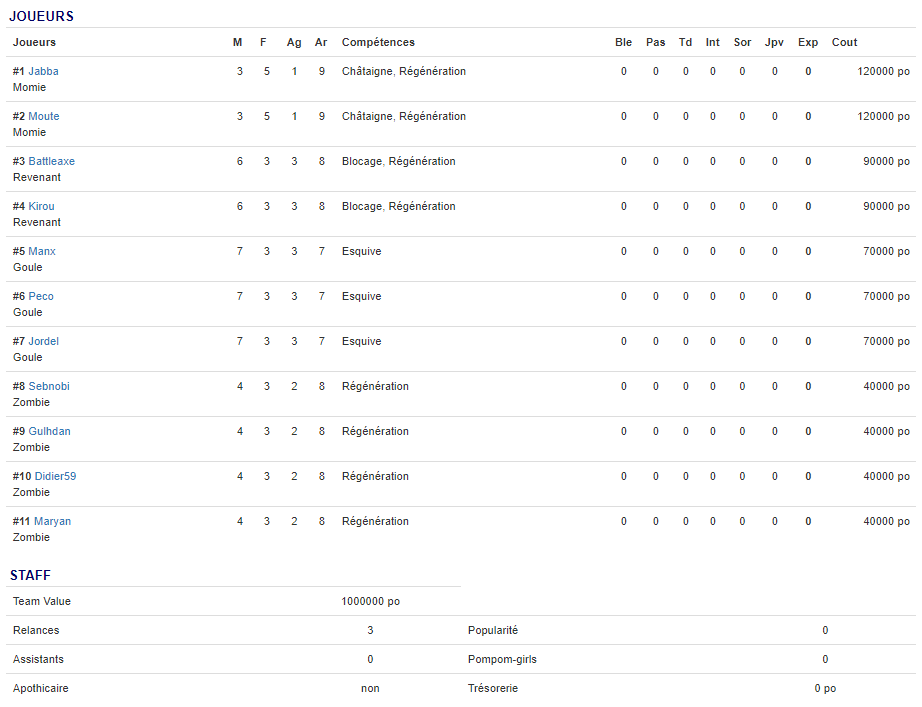This screenshot has width=922, height=707.
Task: Open player Jabba's profile link
Action: tap(43, 71)
